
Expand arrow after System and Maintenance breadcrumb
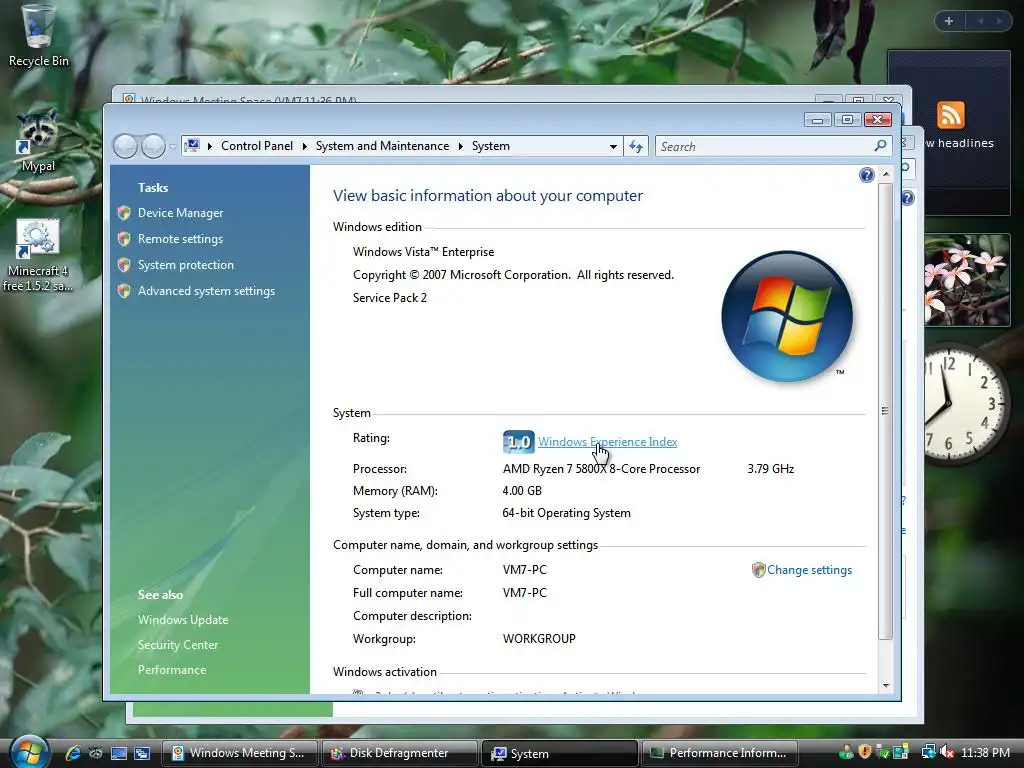[460, 146]
